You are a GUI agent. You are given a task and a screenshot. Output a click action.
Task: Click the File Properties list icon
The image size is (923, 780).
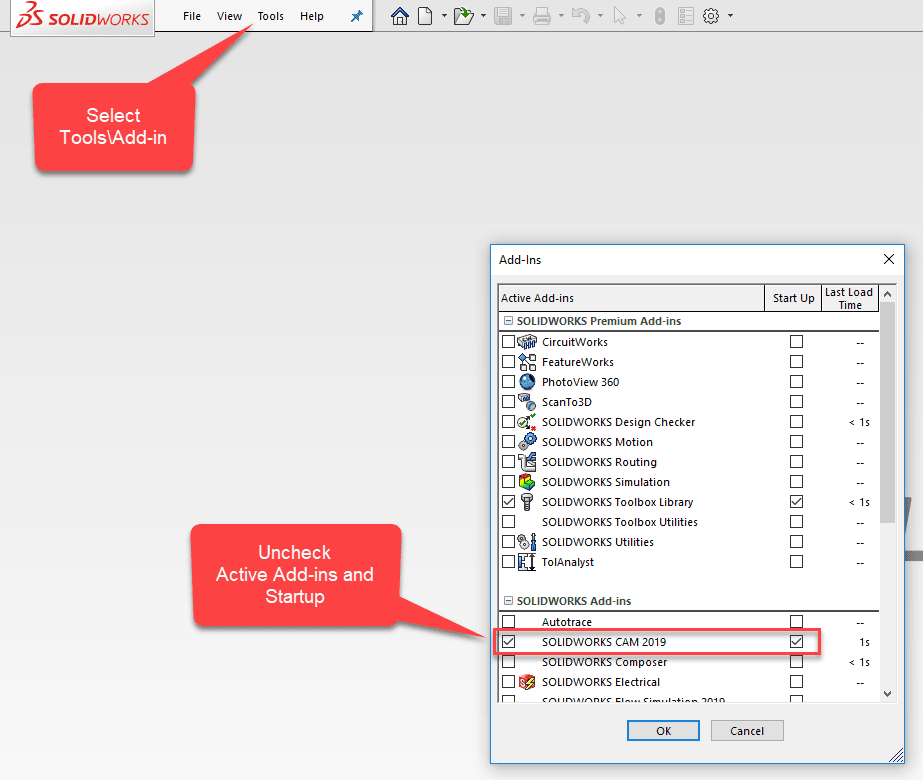[686, 16]
